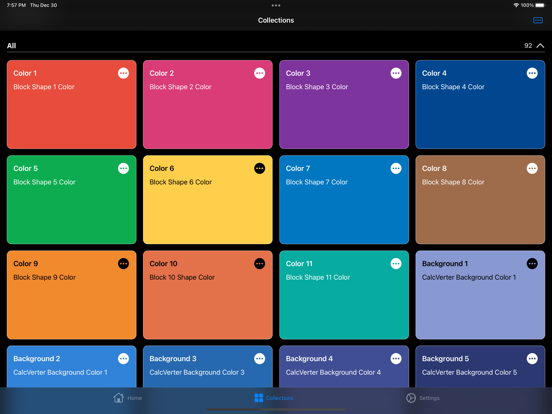Open more options on Color 4 card
Screen dimensions: 552x414
(532, 73)
